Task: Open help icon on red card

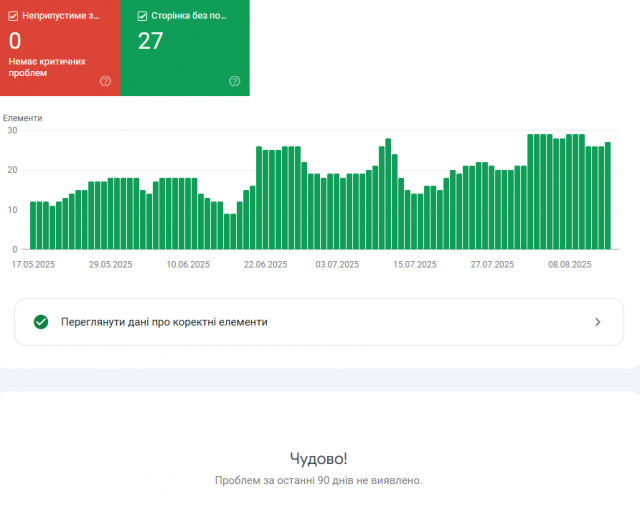Action: point(105,81)
